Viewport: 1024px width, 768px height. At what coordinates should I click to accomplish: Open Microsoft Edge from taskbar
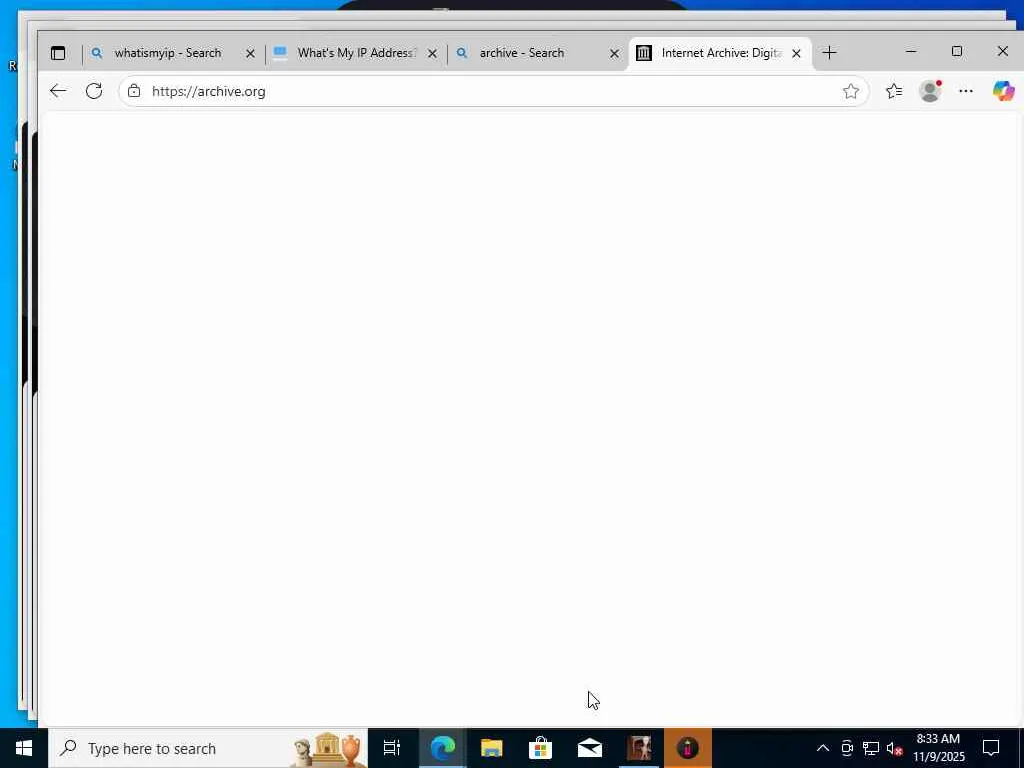[x=442, y=748]
